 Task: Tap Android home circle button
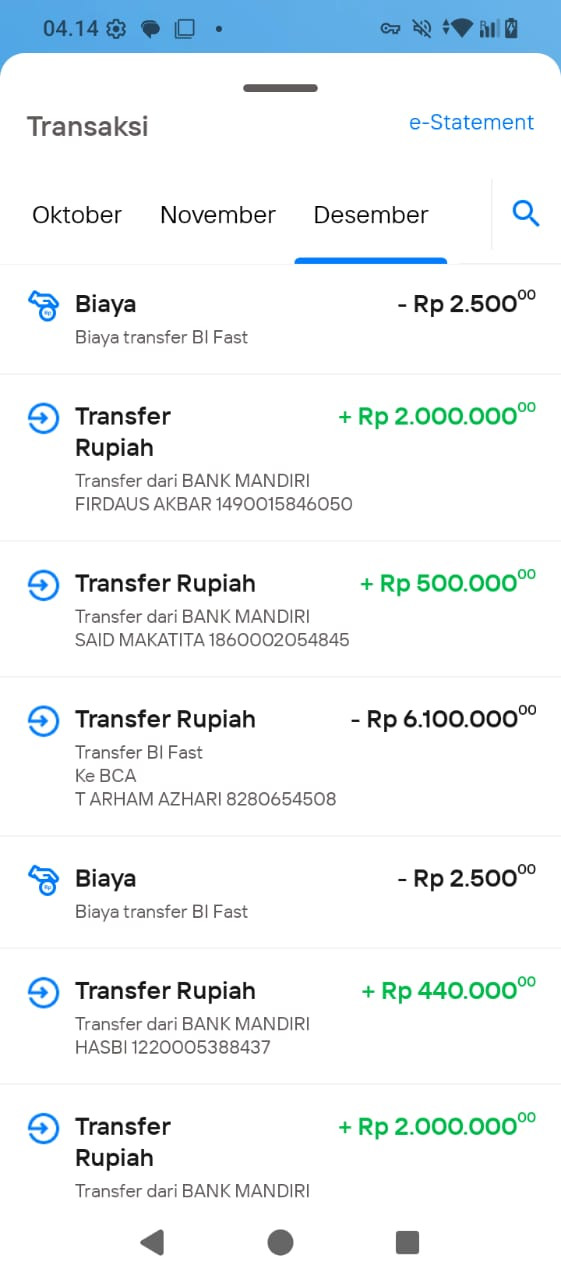pyautogui.click(x=280, y=1242)
